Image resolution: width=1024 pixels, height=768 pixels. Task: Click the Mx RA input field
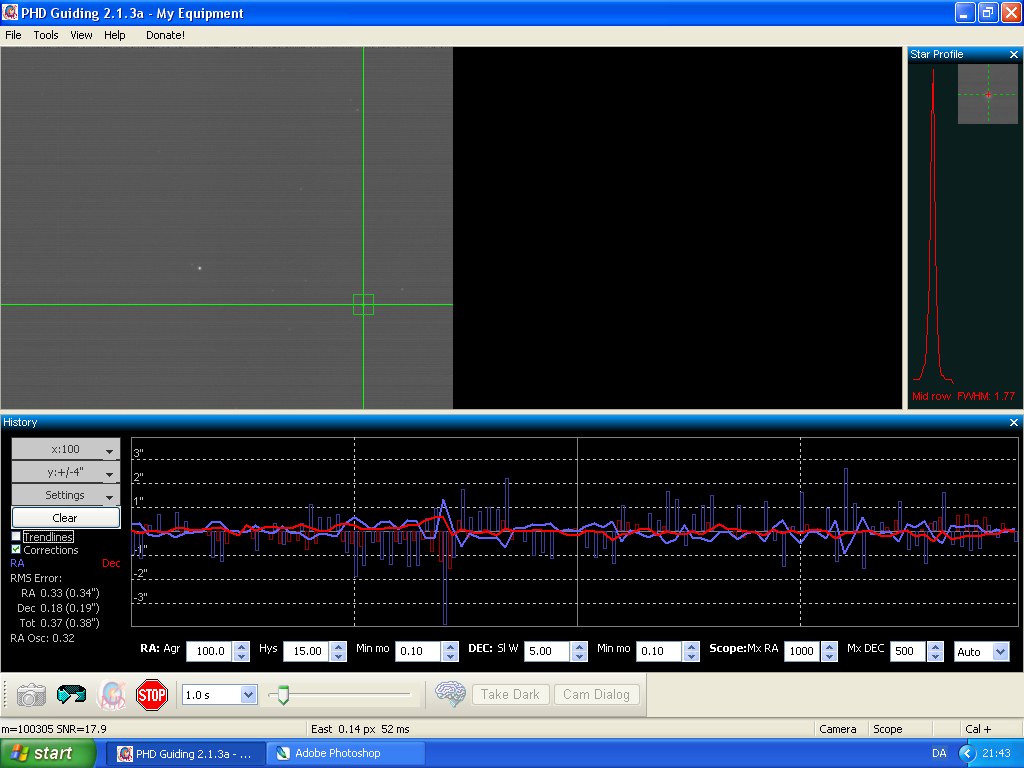point(803,651)
